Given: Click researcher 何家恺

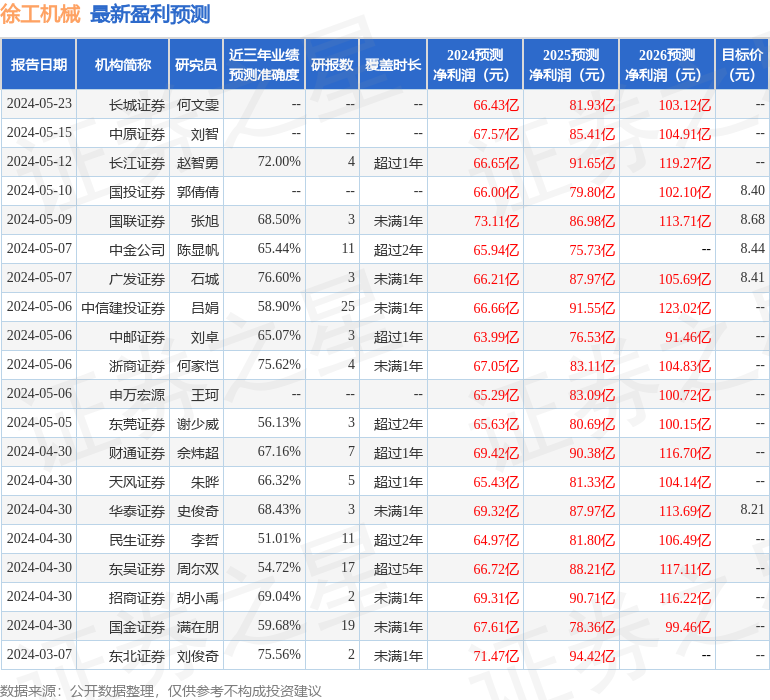Looking at the screenshot, I should coord(197,366).
